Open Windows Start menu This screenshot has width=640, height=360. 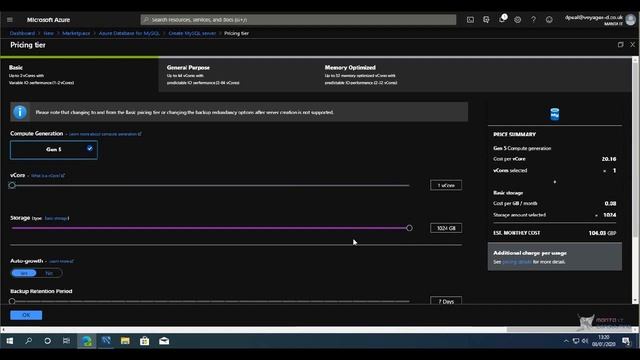pos(10,341)
